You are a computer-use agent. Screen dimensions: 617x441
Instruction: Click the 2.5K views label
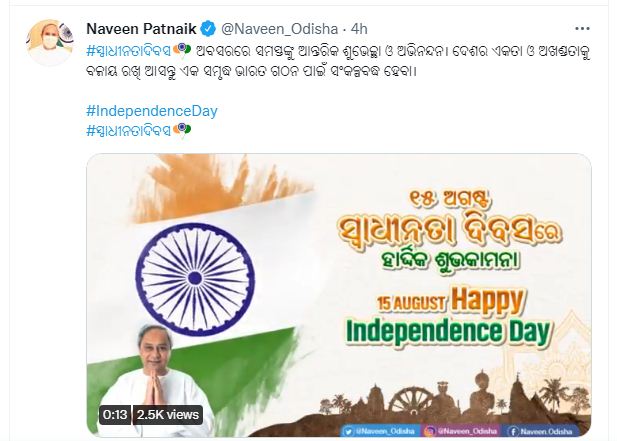[x=168, y=415]
